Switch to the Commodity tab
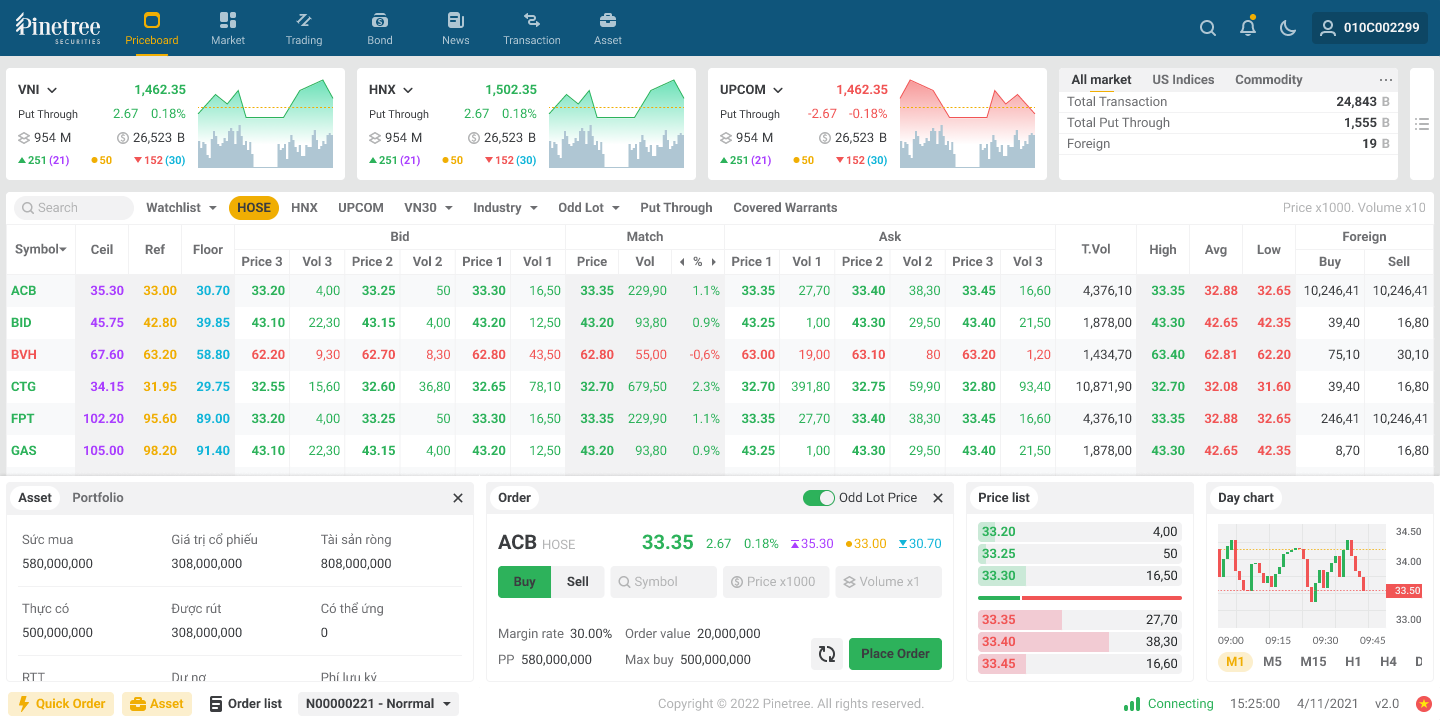 click(1269, 80)
